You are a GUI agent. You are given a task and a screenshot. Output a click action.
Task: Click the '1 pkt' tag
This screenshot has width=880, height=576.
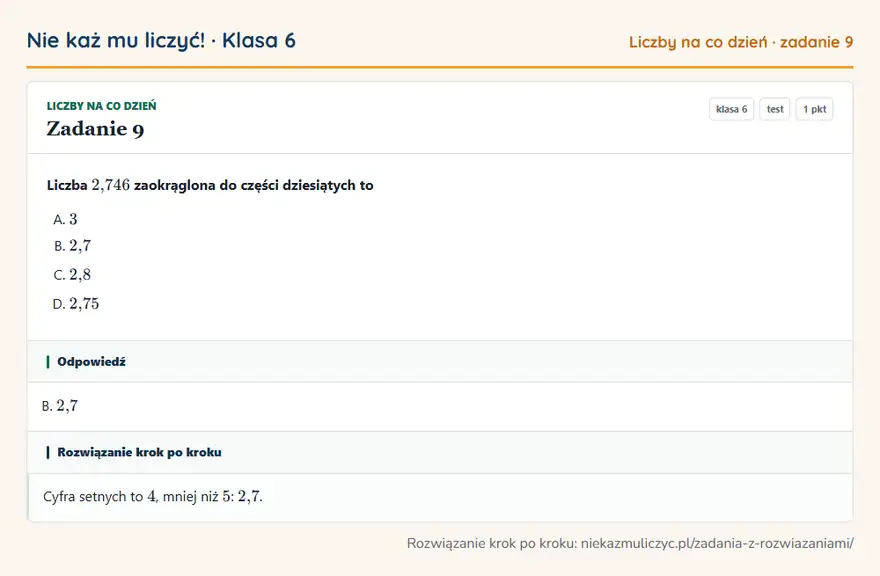pos(814,109)
